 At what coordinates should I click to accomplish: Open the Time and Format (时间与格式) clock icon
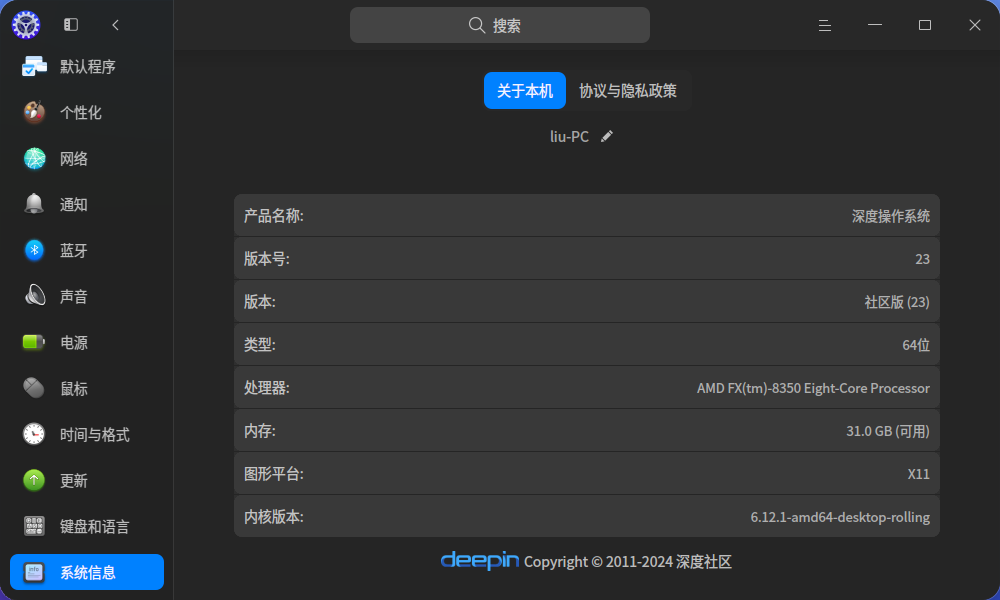coord(34,434)
